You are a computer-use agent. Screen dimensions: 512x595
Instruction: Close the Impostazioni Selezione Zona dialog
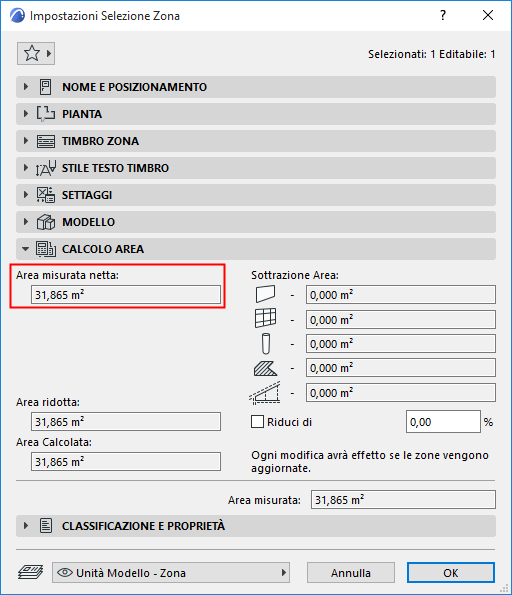[488, 16]
